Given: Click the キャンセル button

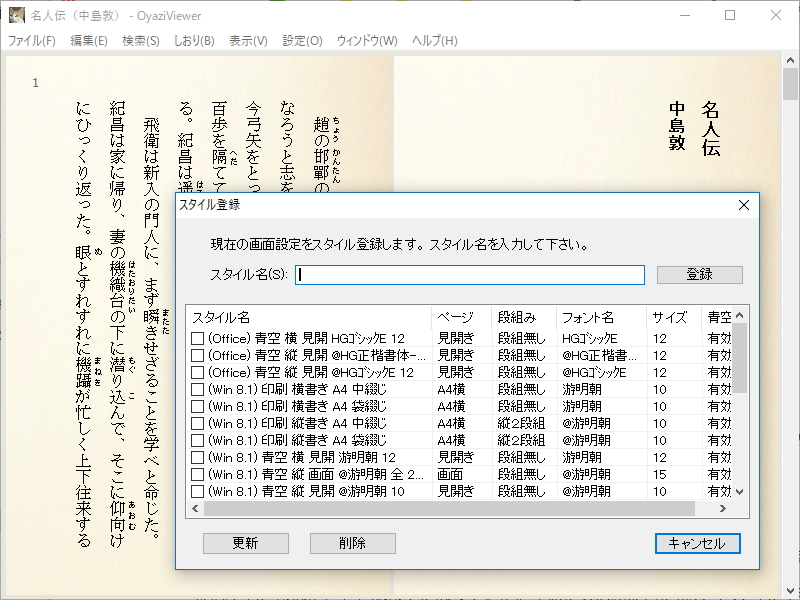Looking at the screenshot, I should tap(697, 543).
